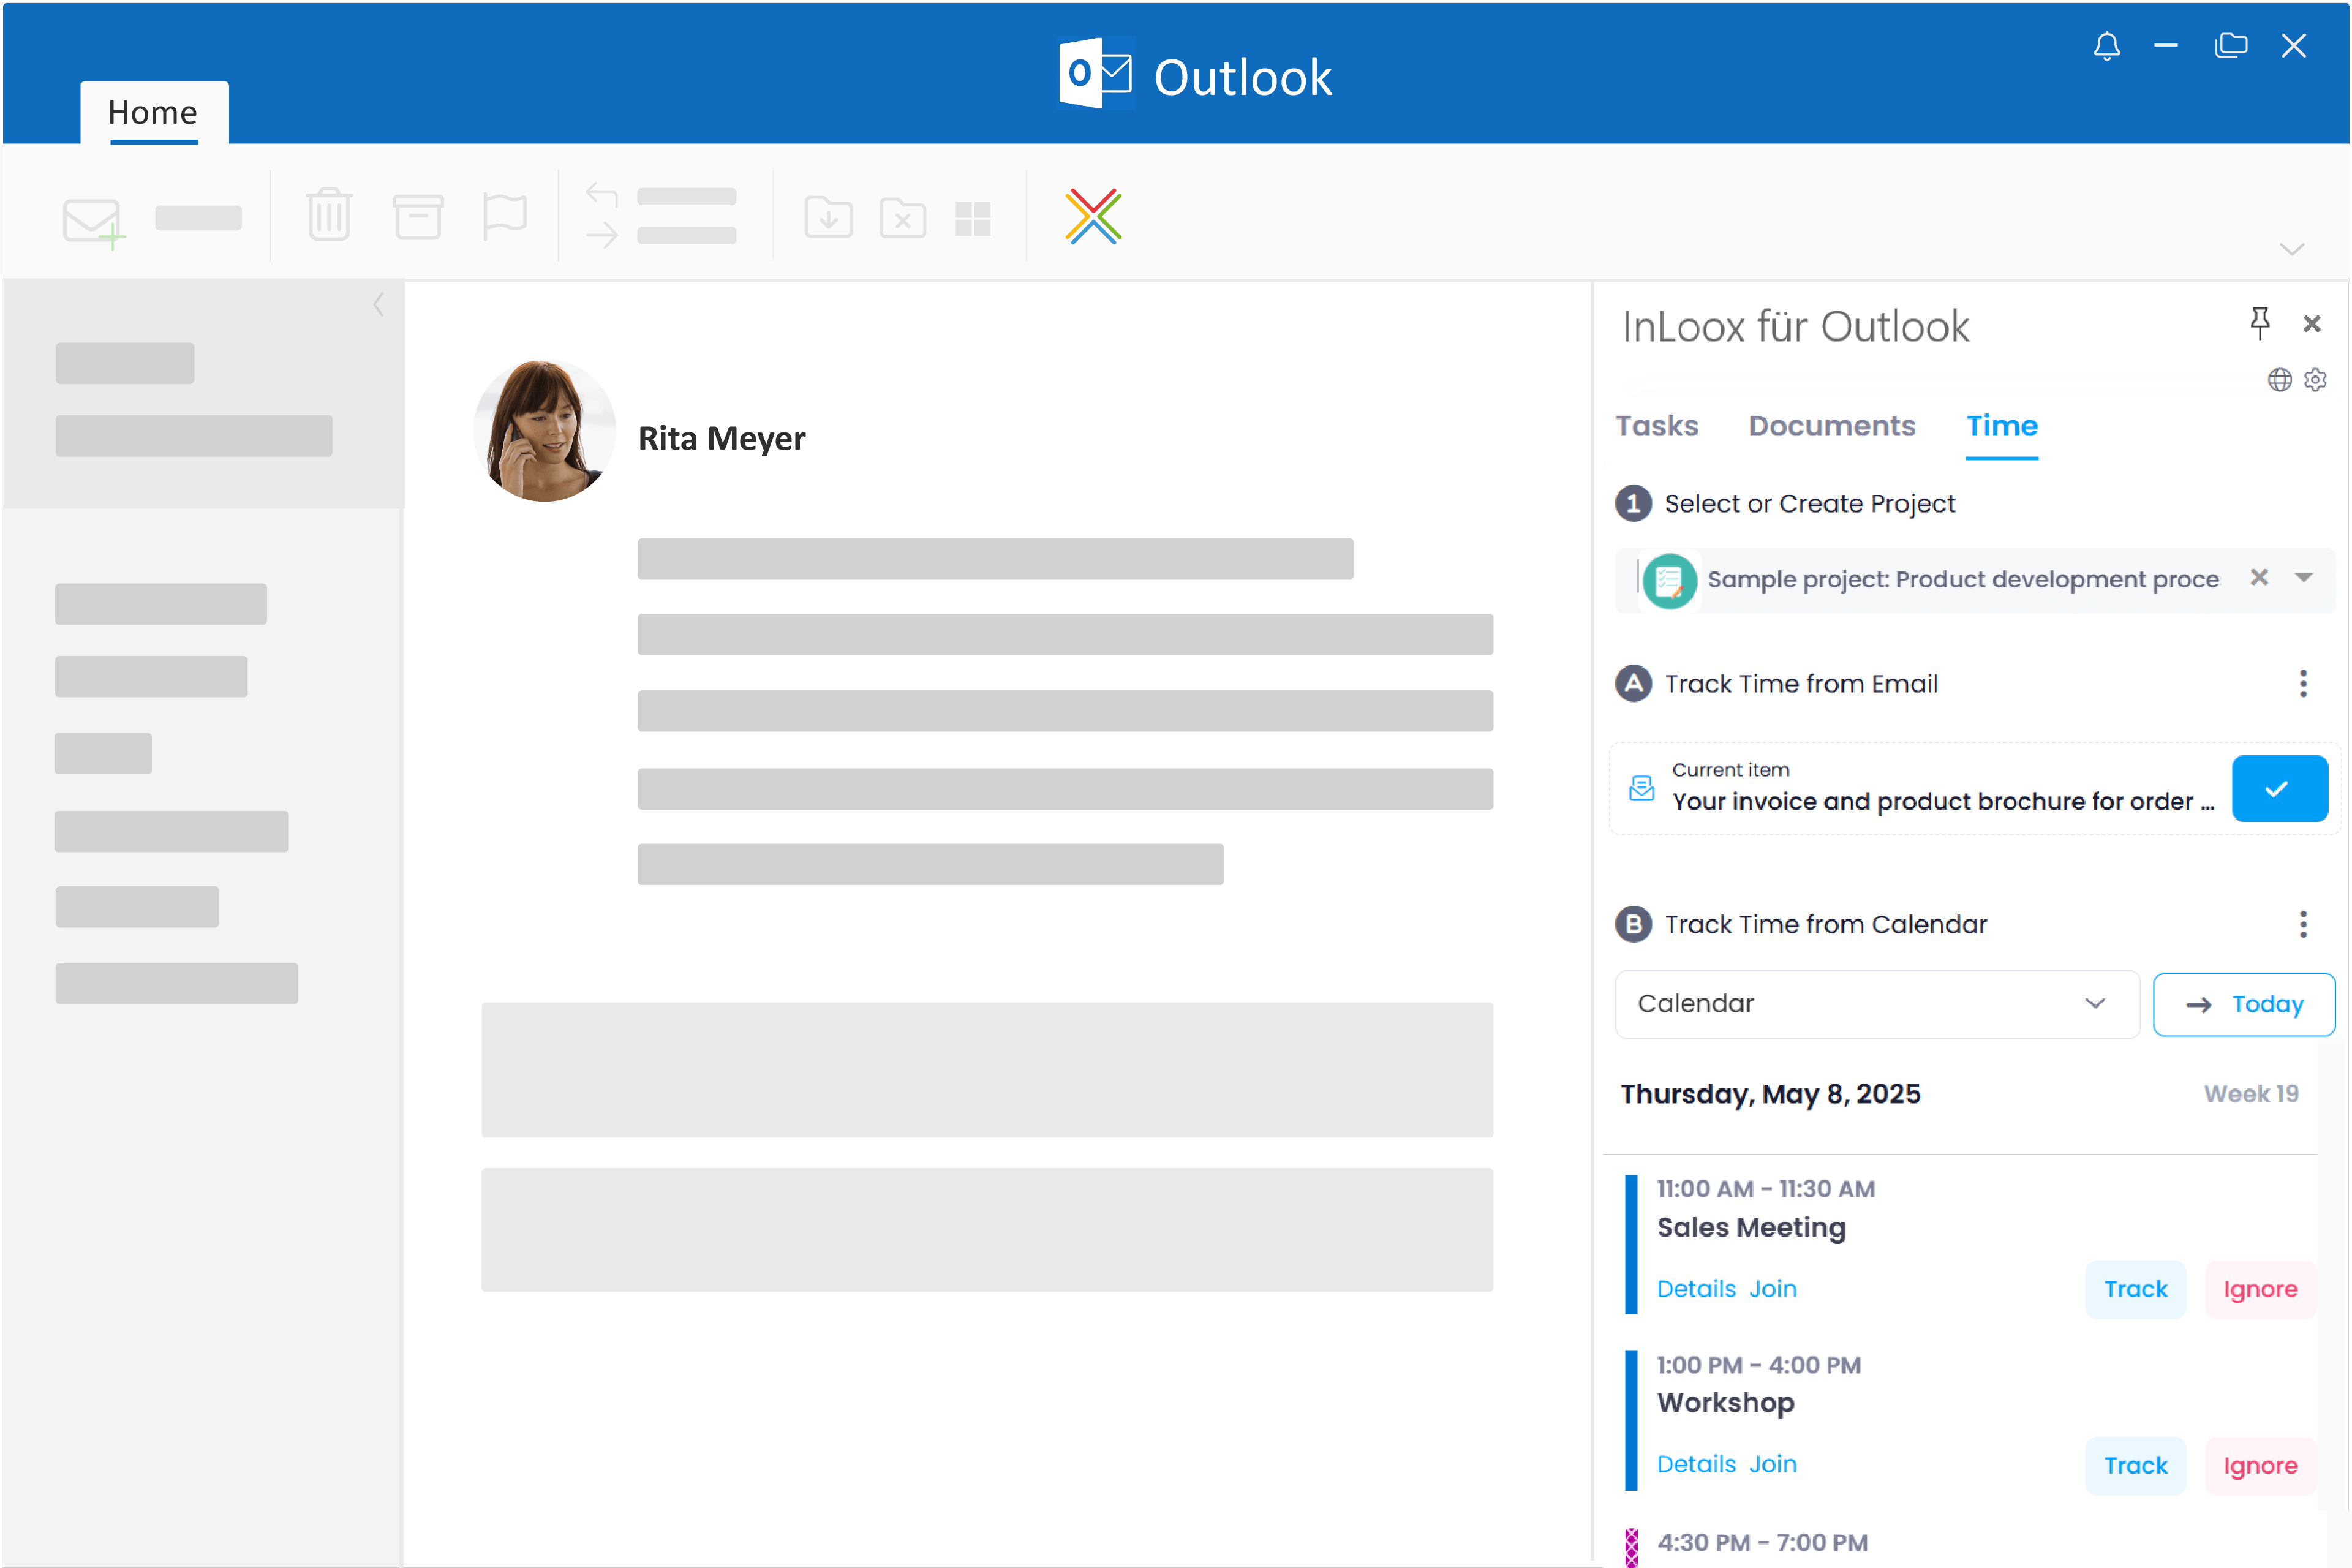Open Details for Sales Meeting

pos(1696,1289)
